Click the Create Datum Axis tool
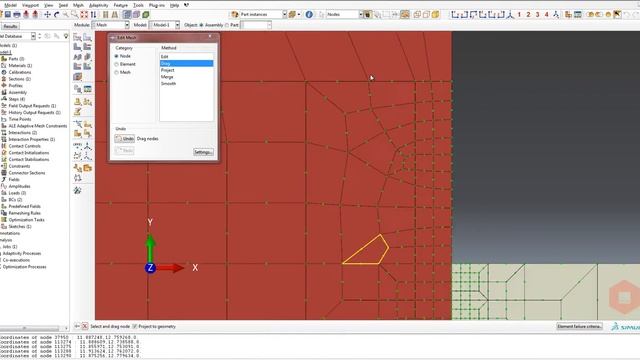The width and height of the screenshot is (640, 360). point(87,146)
